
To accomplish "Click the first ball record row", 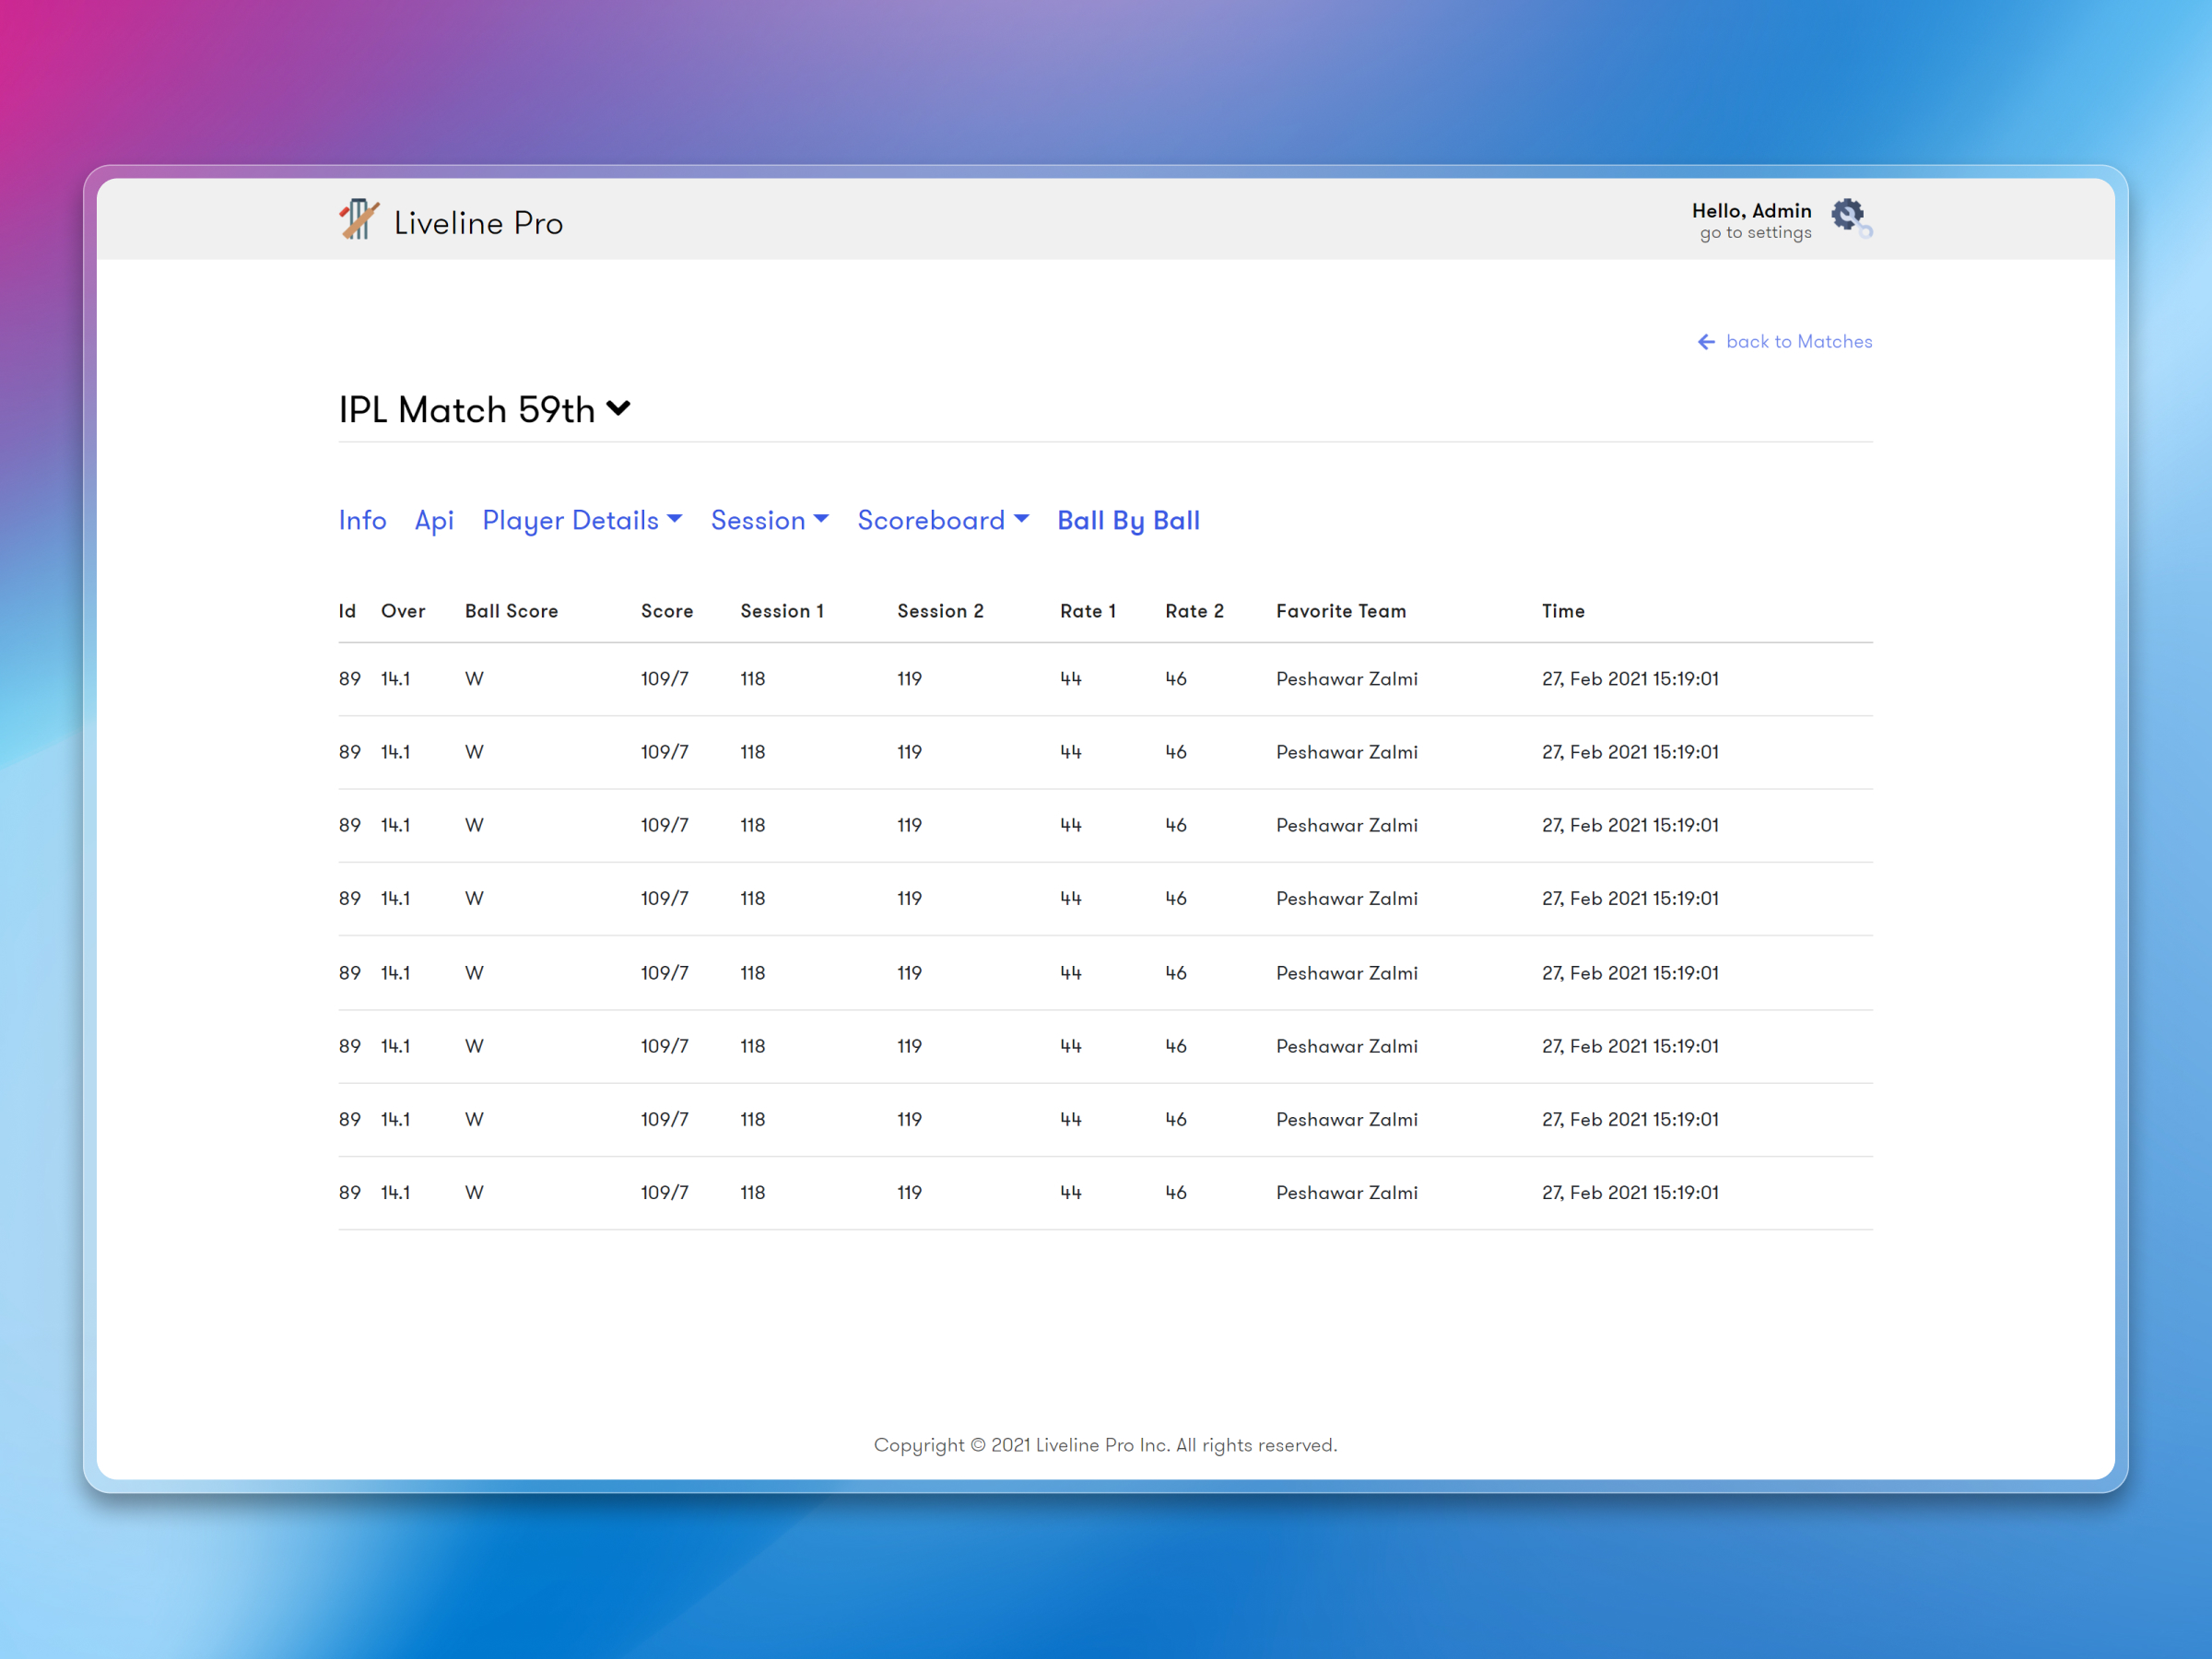I will 1100,678.
